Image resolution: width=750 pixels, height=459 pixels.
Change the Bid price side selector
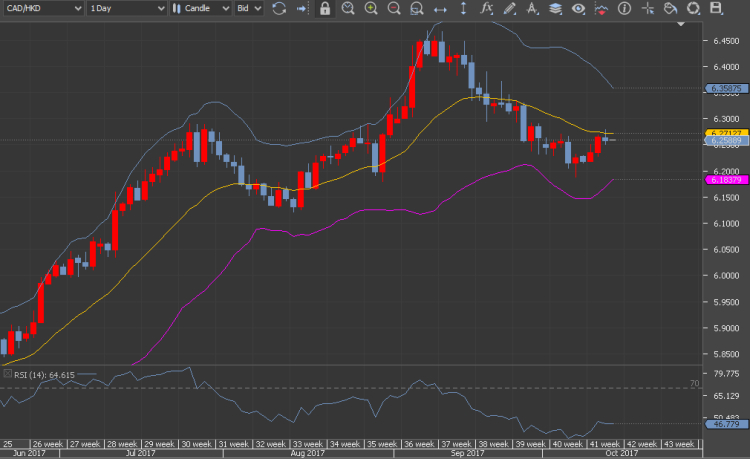tap(248, 9)
